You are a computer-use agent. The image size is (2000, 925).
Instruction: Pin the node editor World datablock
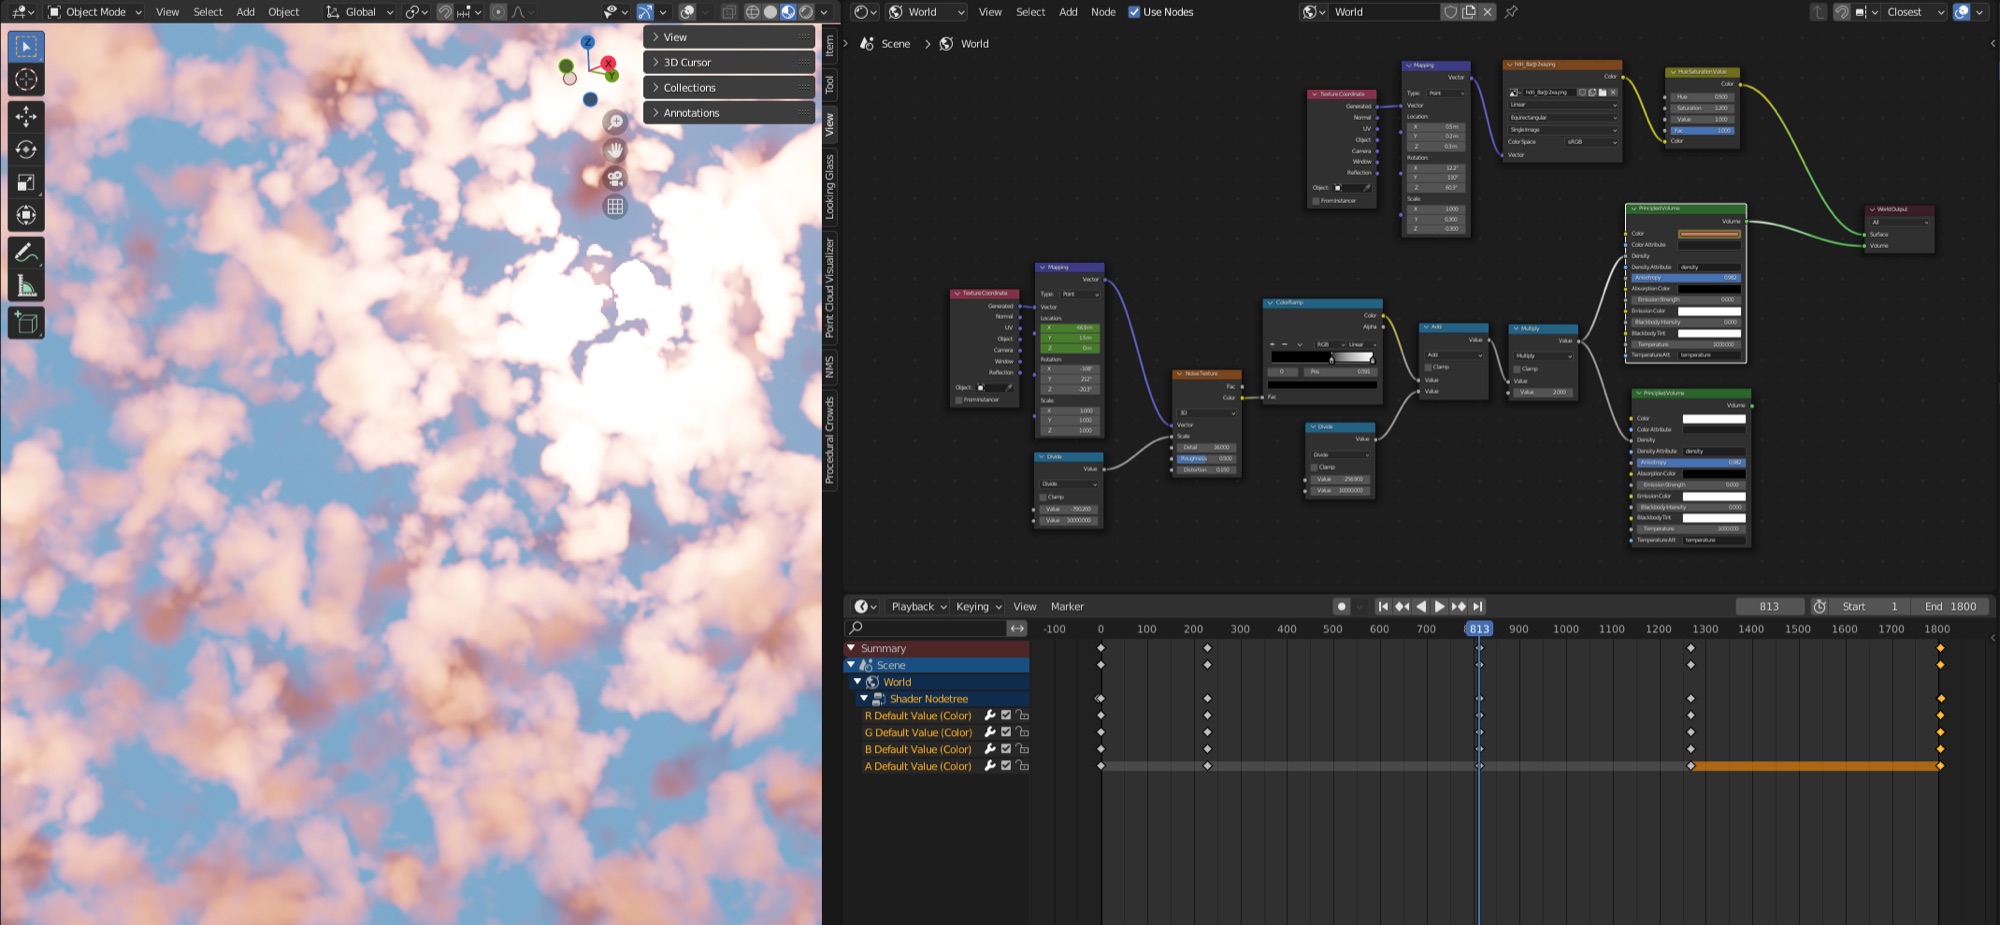click(x=1511, y=12)
